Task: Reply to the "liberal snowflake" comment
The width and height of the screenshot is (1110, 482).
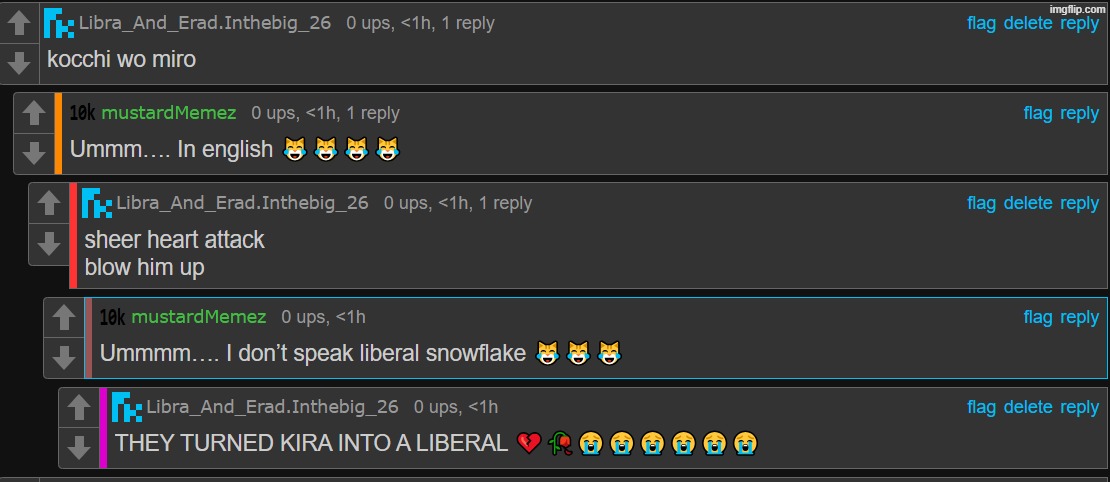Action: coord(1080,318)
